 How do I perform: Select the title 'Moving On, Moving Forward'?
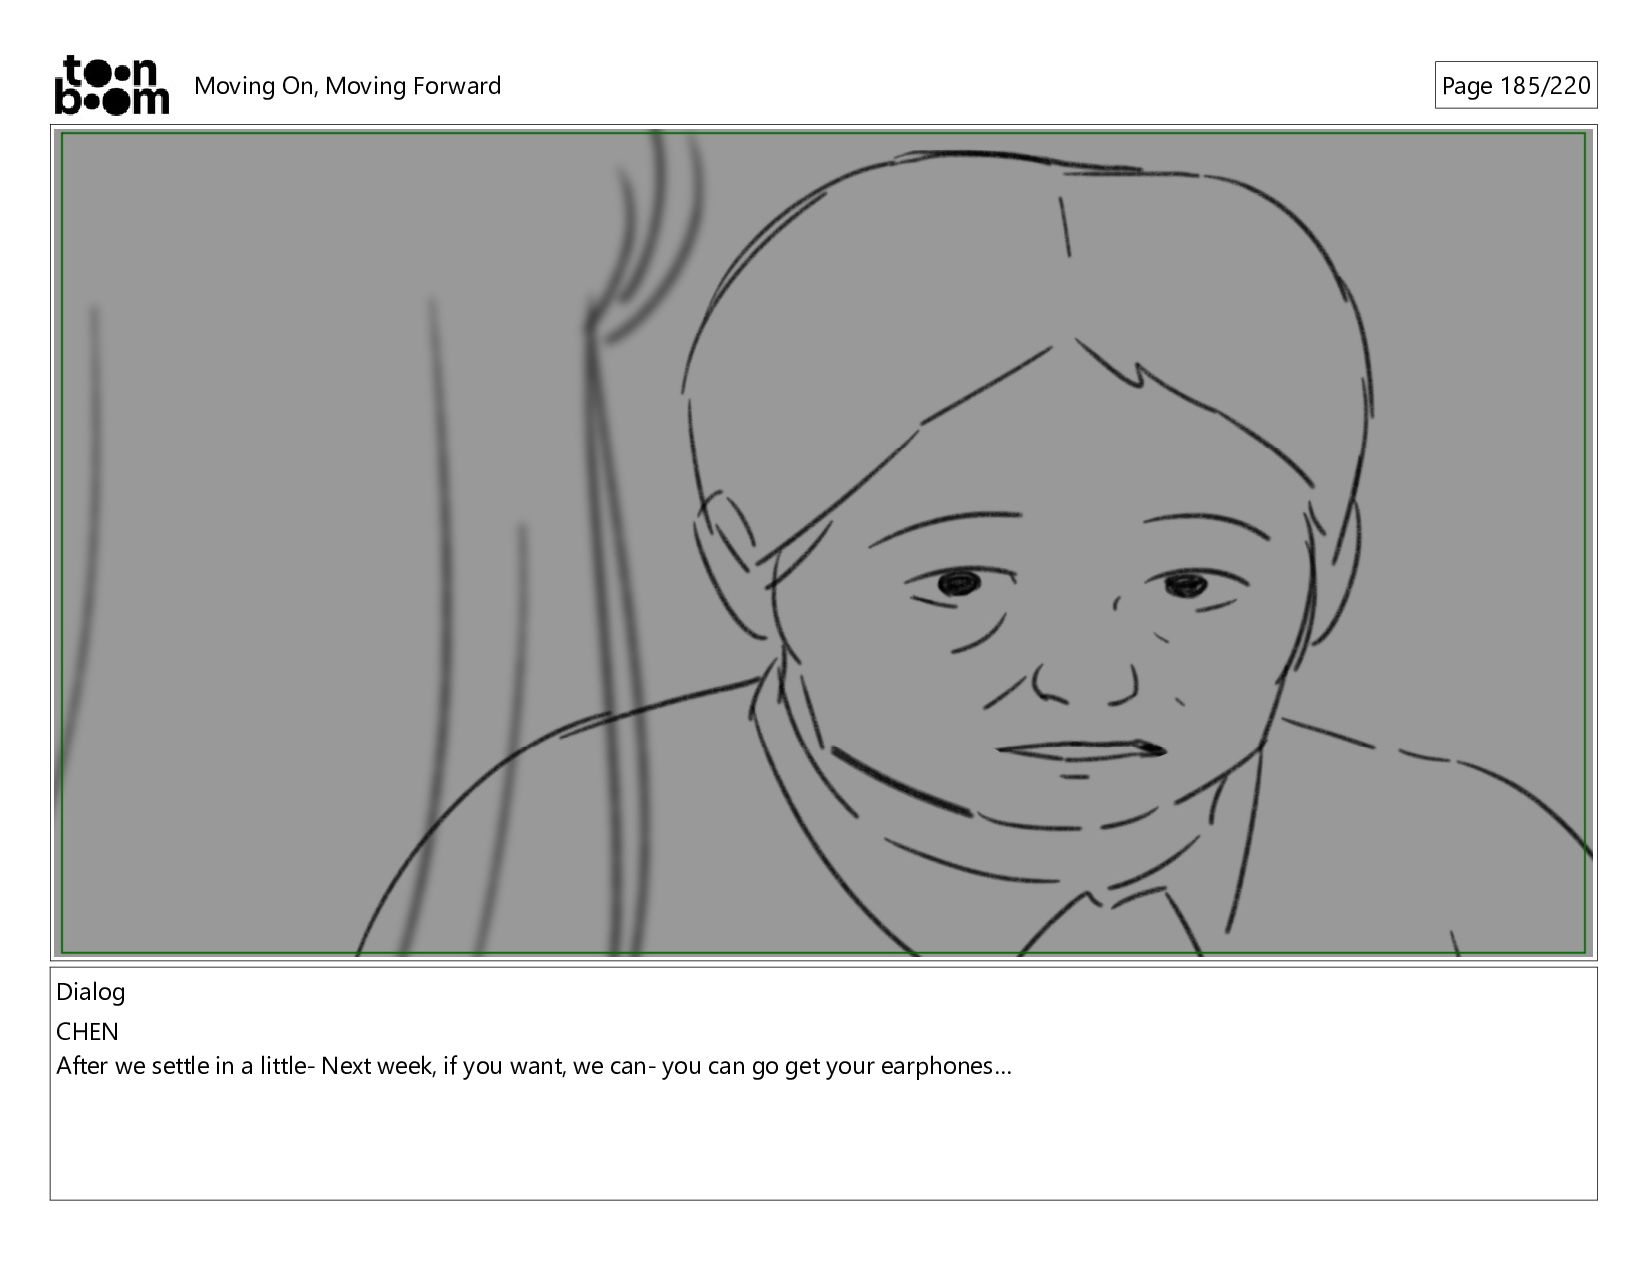coord(347,86)
